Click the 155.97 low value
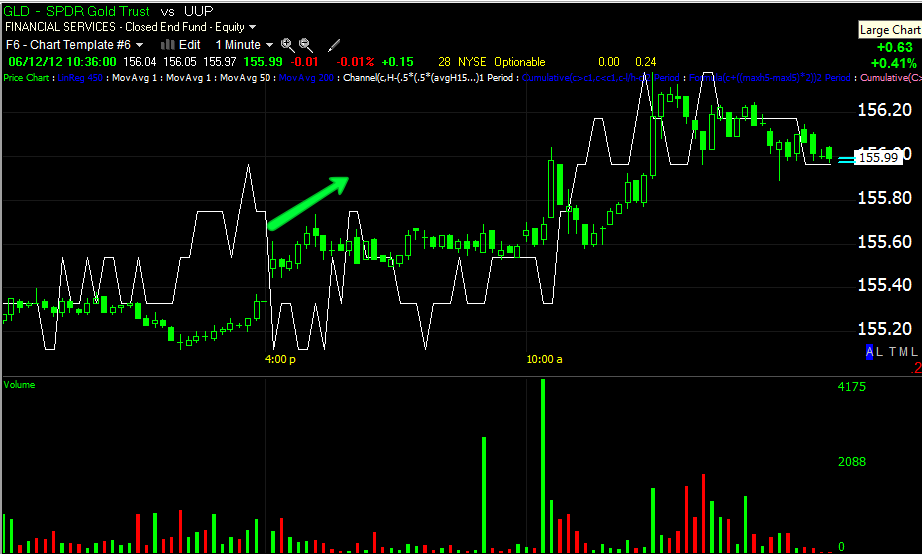Screen dimensions: 922x554 tap(220, 62)
